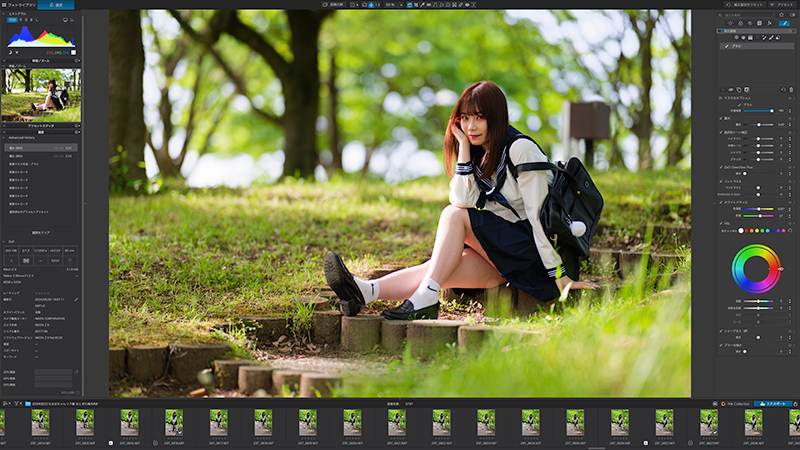Click the pencil icon to edit capture date
The height and width of the screenshot is (450, 800).
[76, 299]
